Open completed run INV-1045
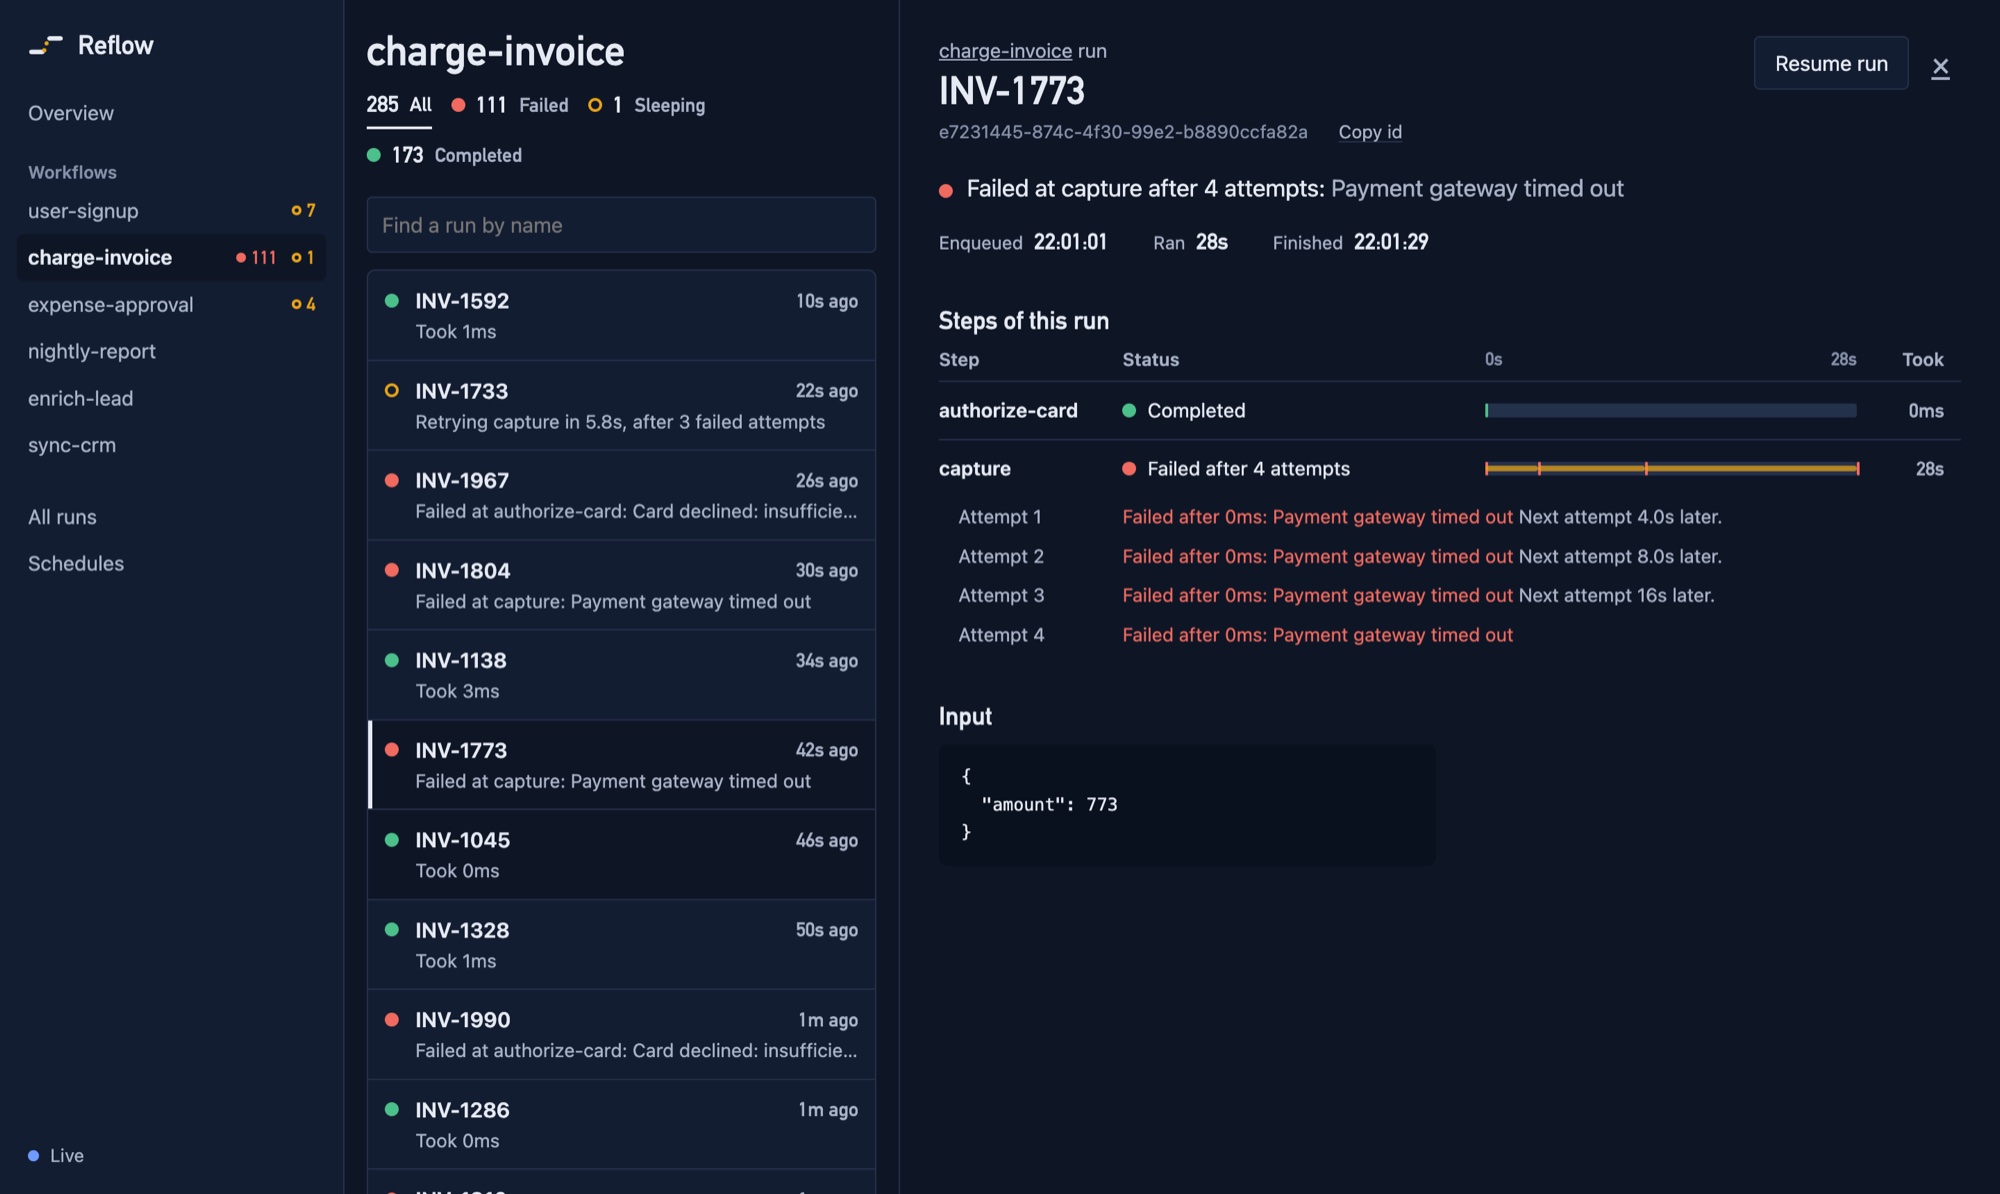The height and width of the screenshot is (1194, 2000). [621, 855]
